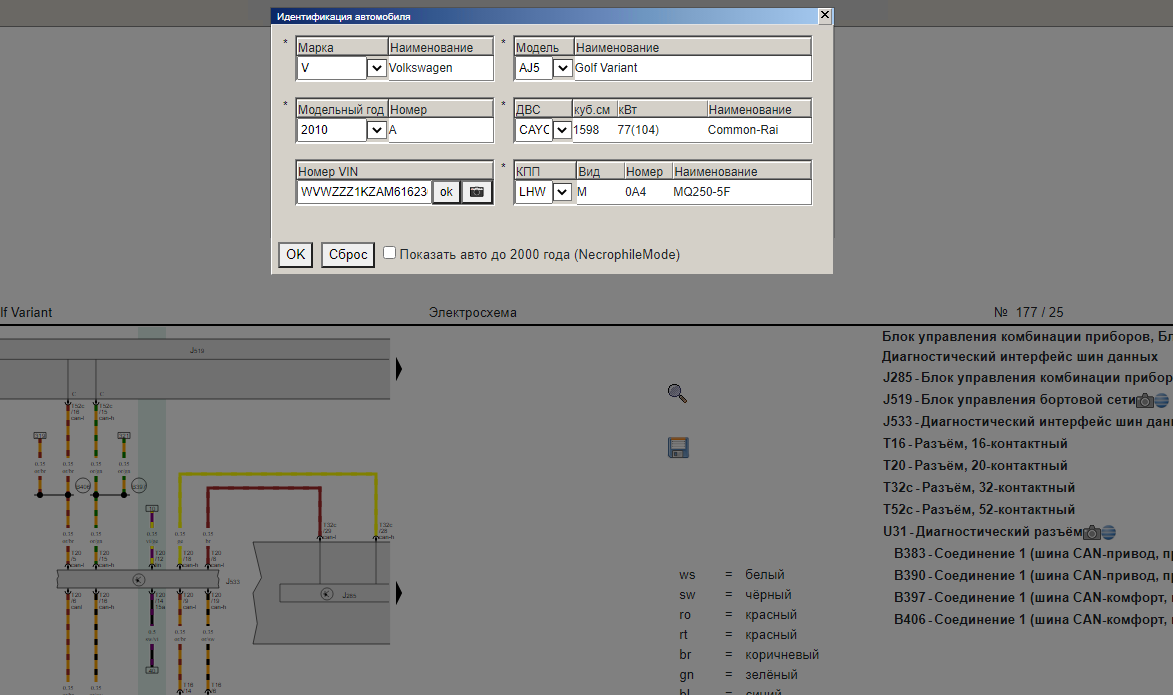Open the globe icon beside U31 entry
This screenshot has width=1173, height=695.
click(1109, 532)
